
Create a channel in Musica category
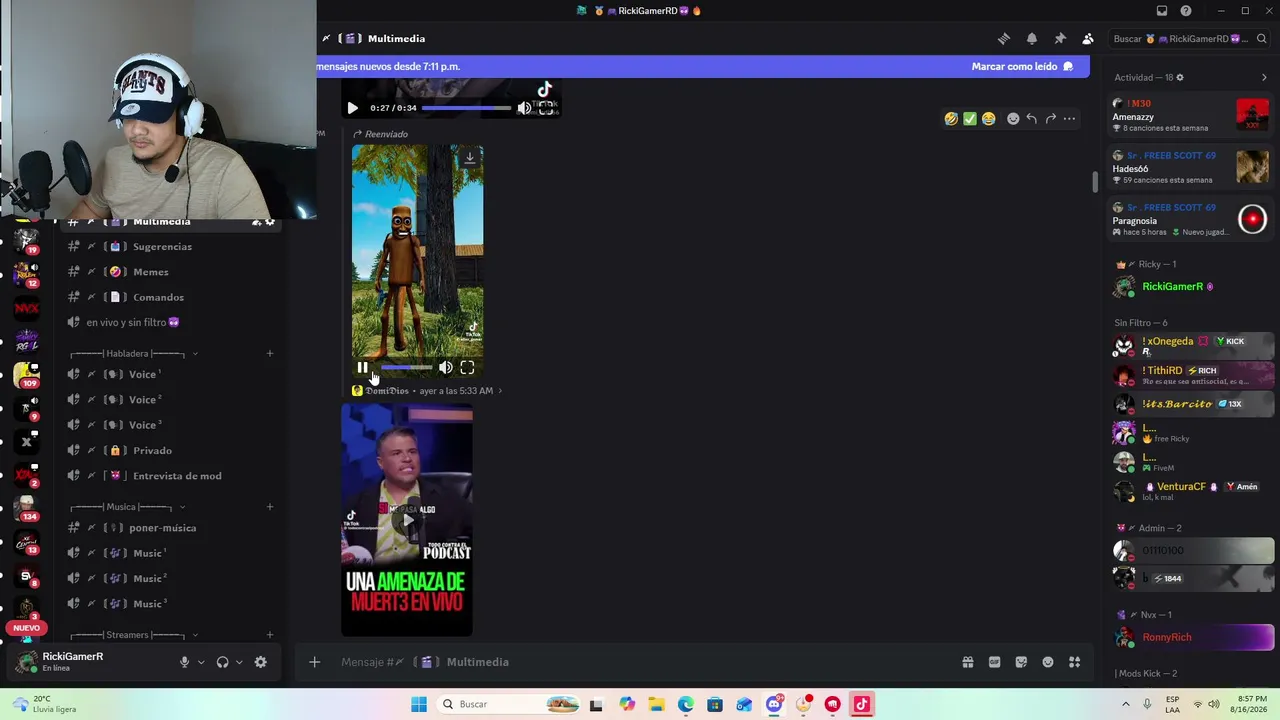pos(270,507)
